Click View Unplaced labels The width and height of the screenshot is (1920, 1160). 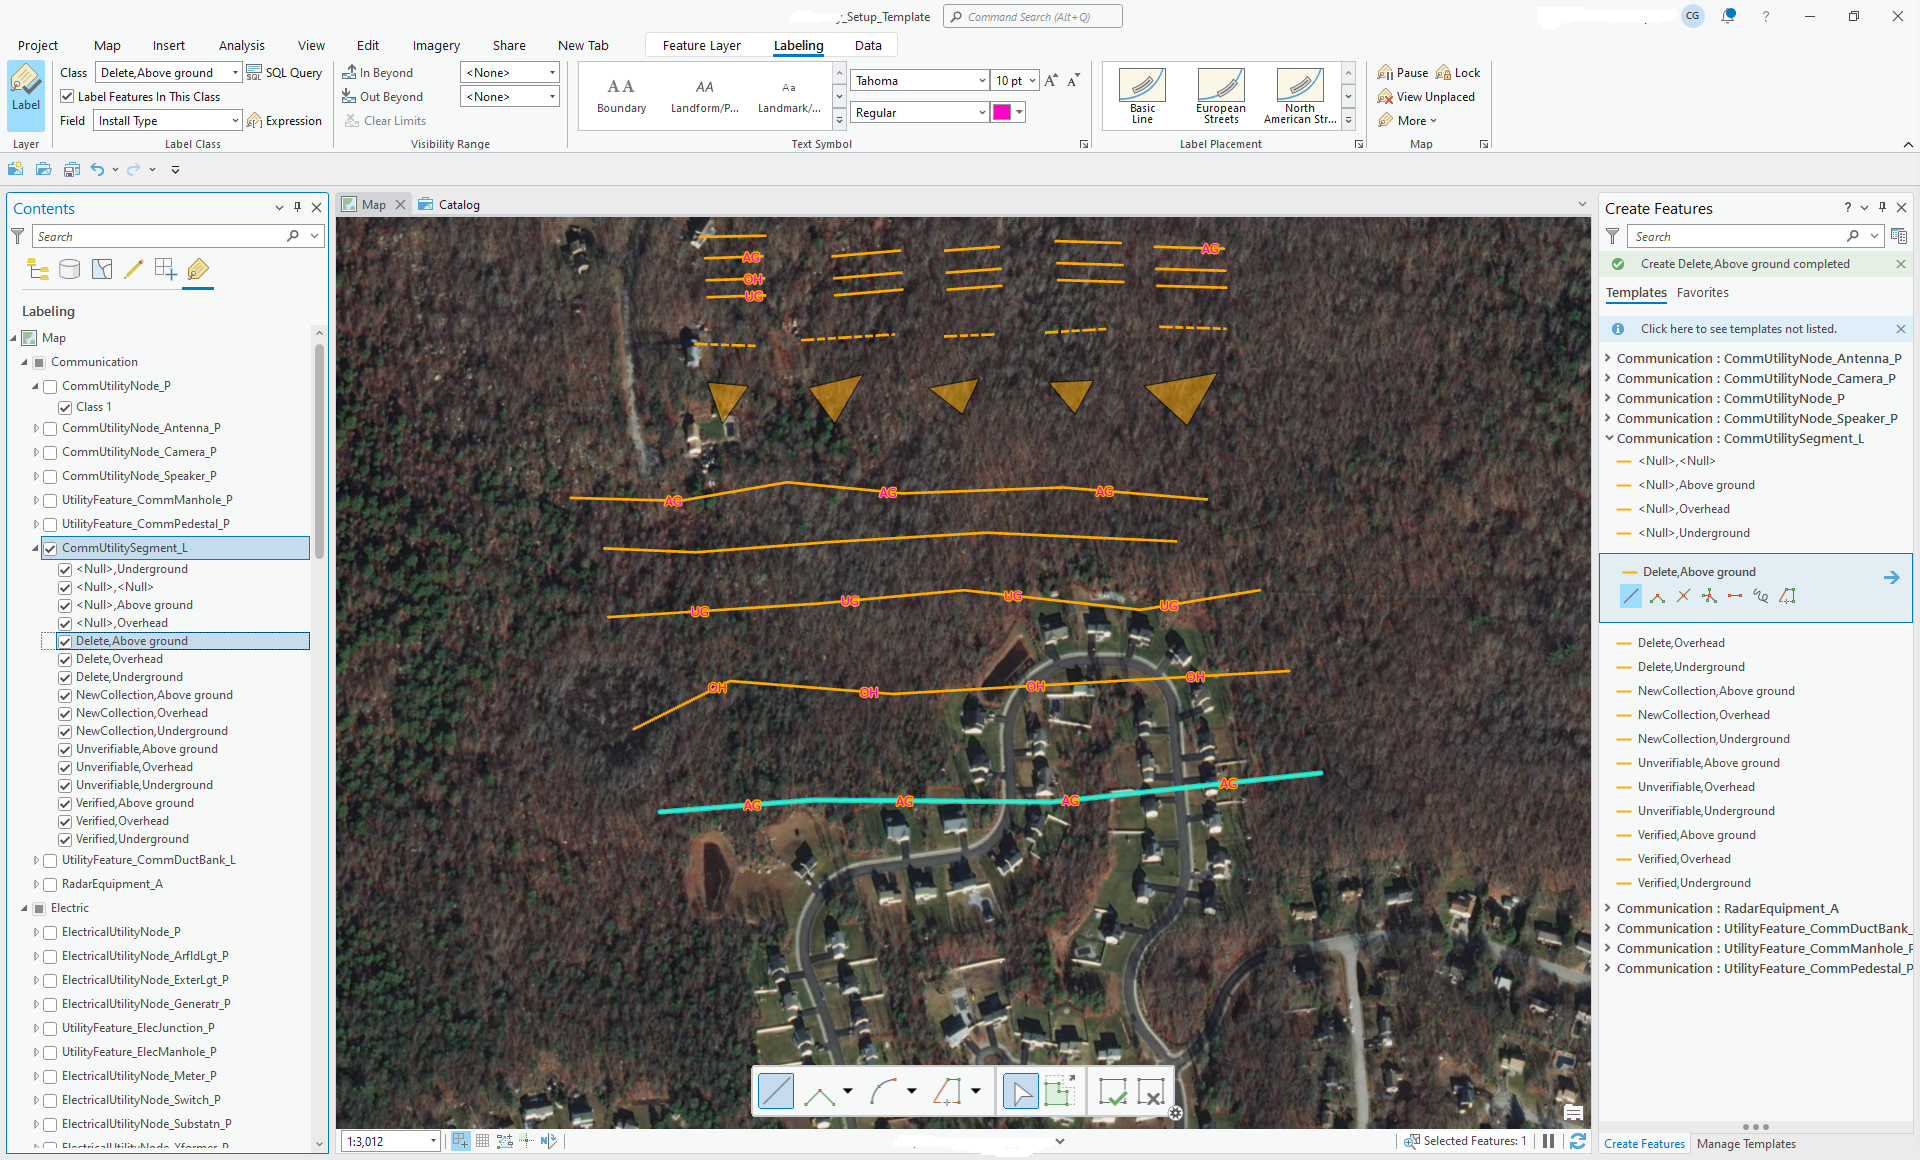click(1426, 97)
